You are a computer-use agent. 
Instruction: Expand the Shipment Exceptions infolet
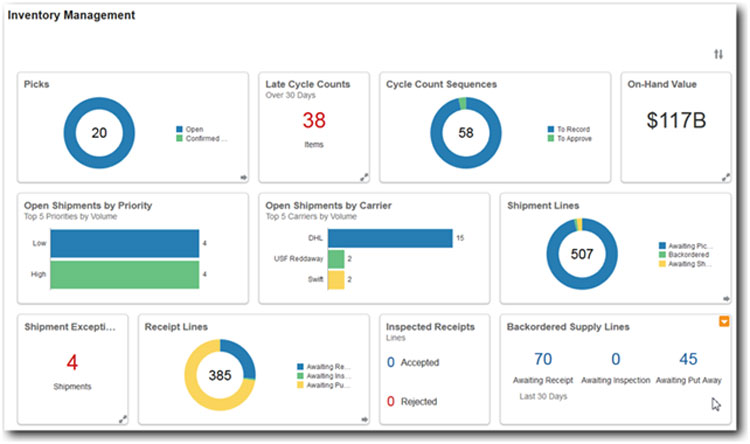pos(123,419)
